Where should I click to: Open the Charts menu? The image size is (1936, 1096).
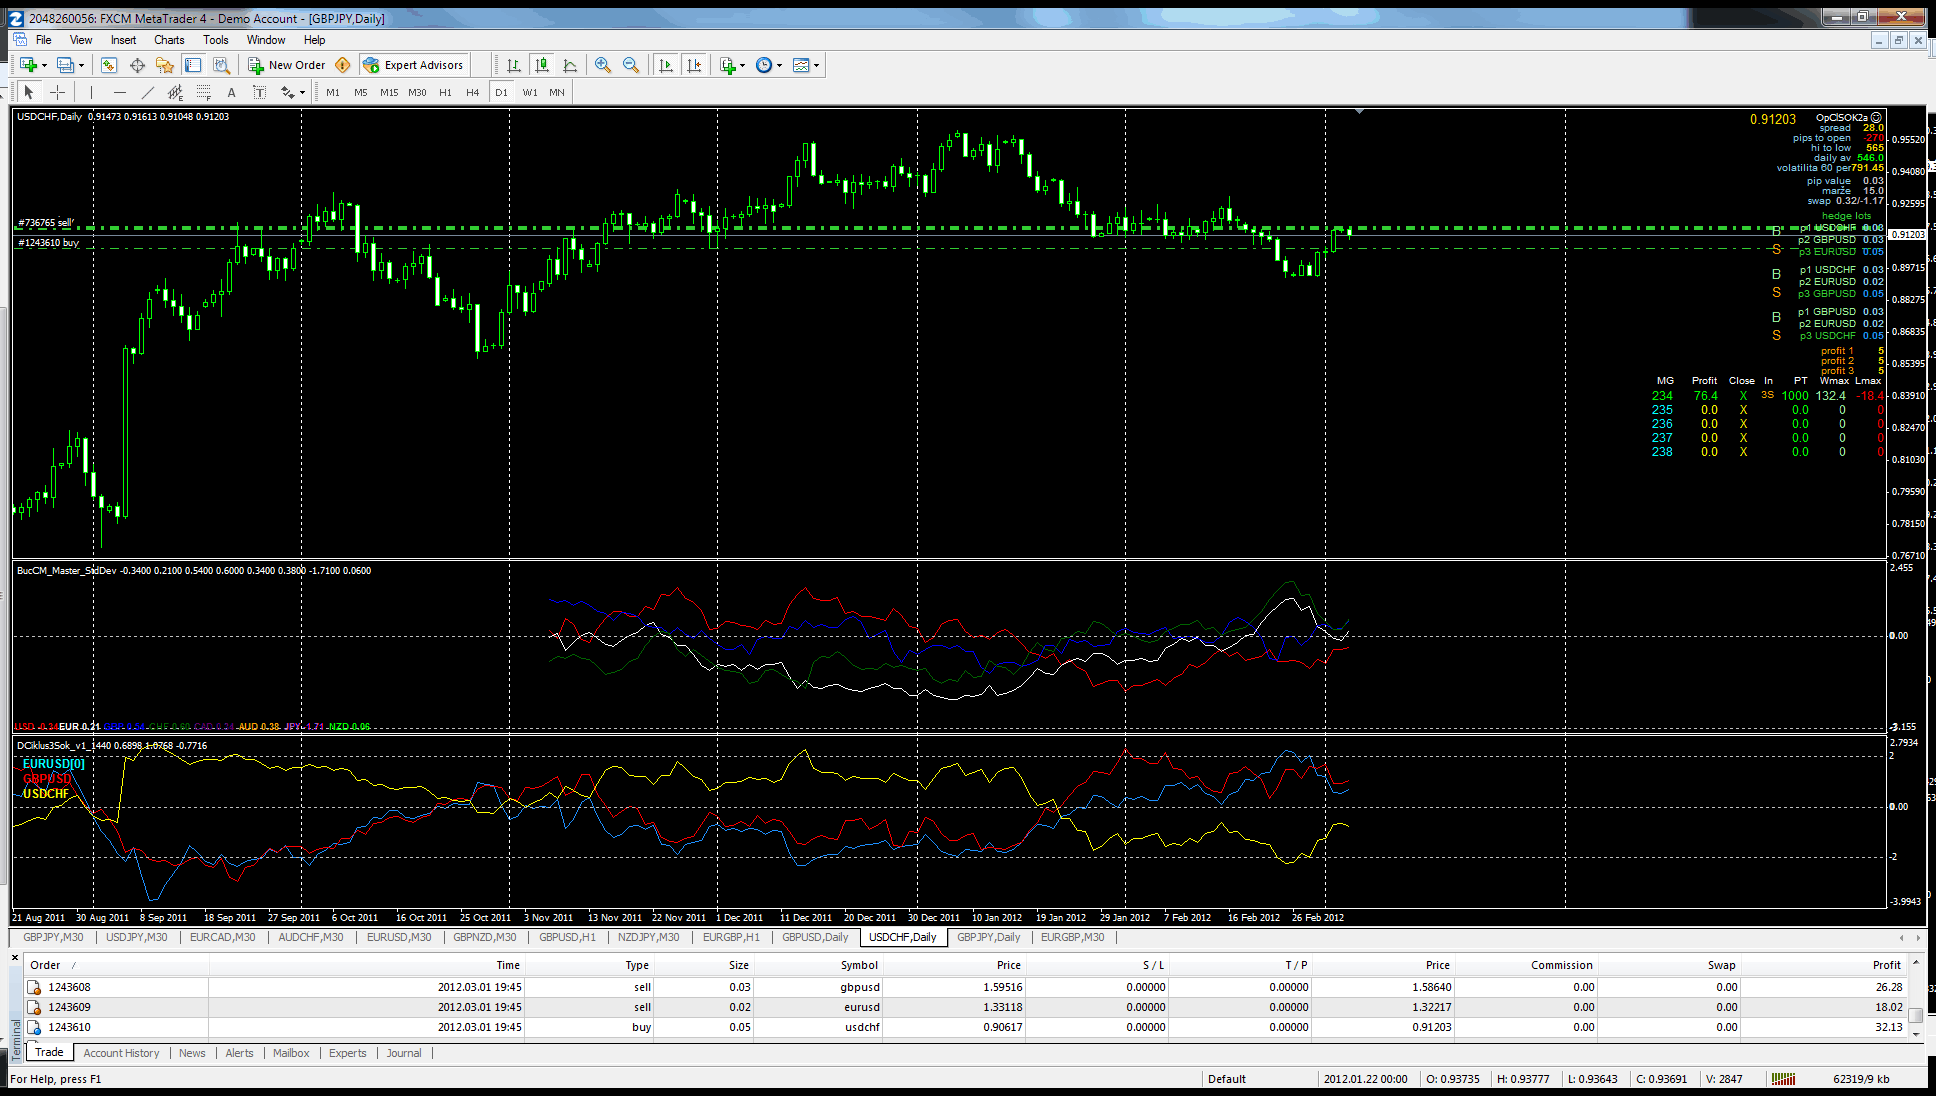(x=169, y=40)
